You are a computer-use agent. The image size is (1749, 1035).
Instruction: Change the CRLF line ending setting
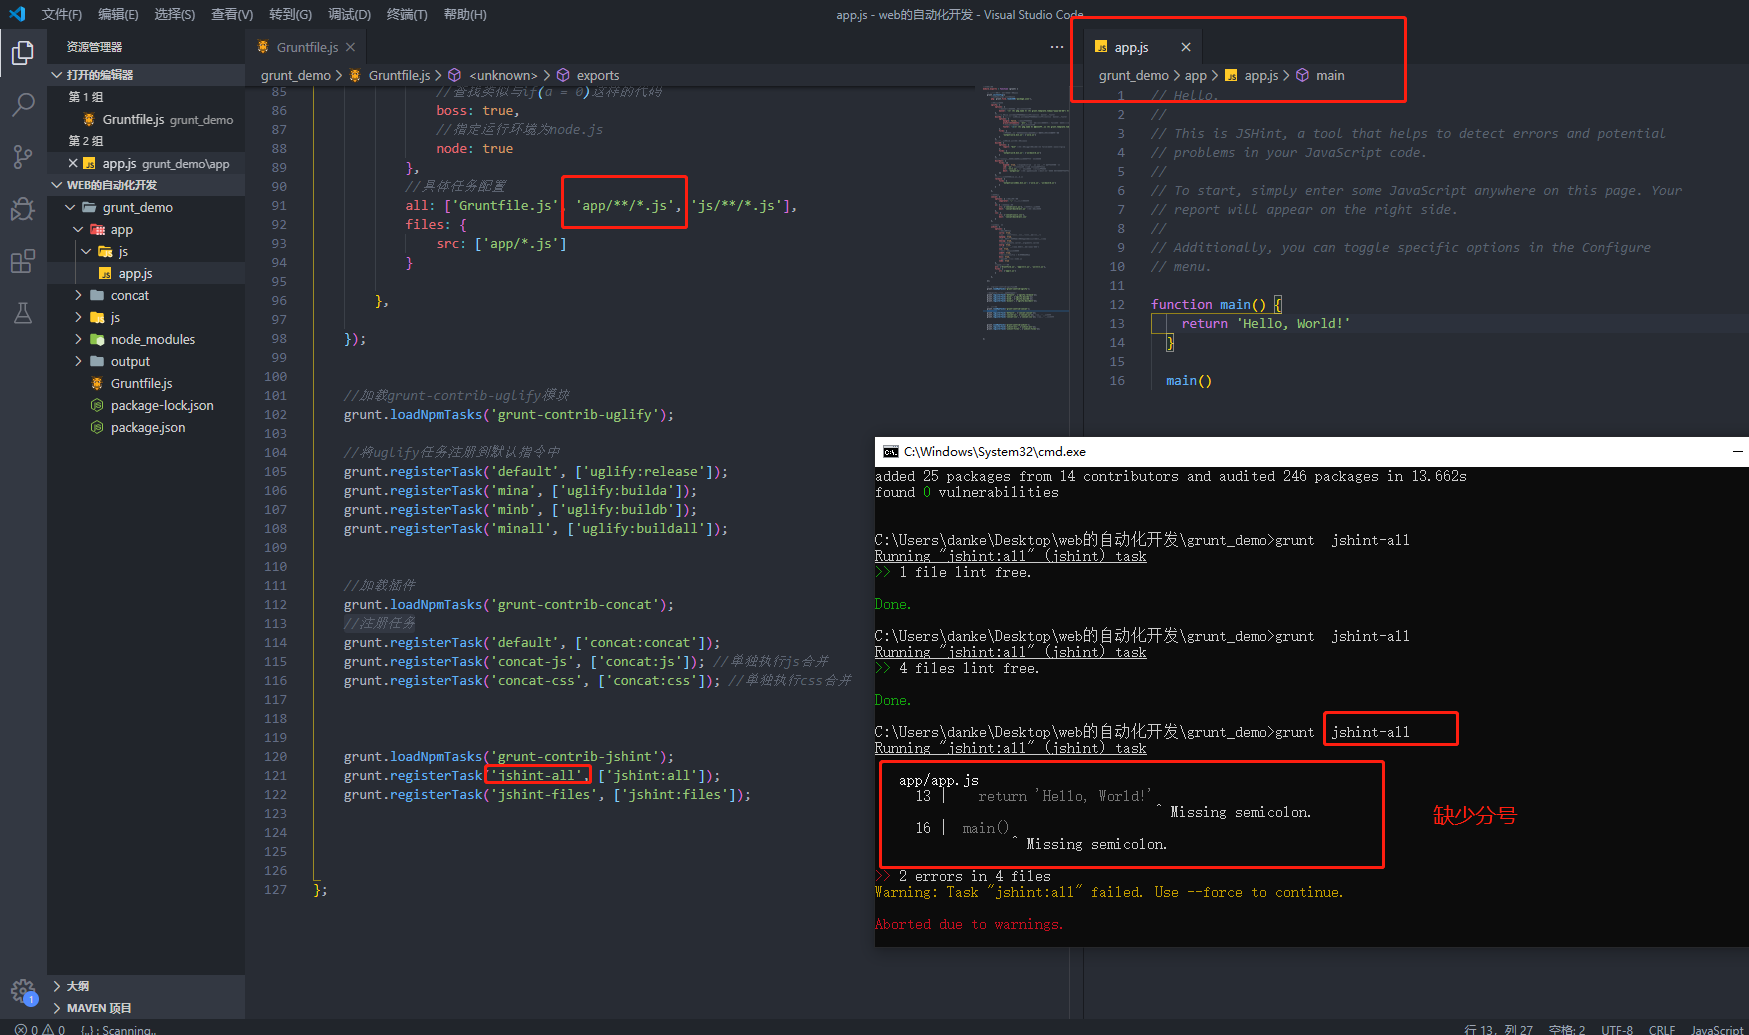pos(1662,1029)
